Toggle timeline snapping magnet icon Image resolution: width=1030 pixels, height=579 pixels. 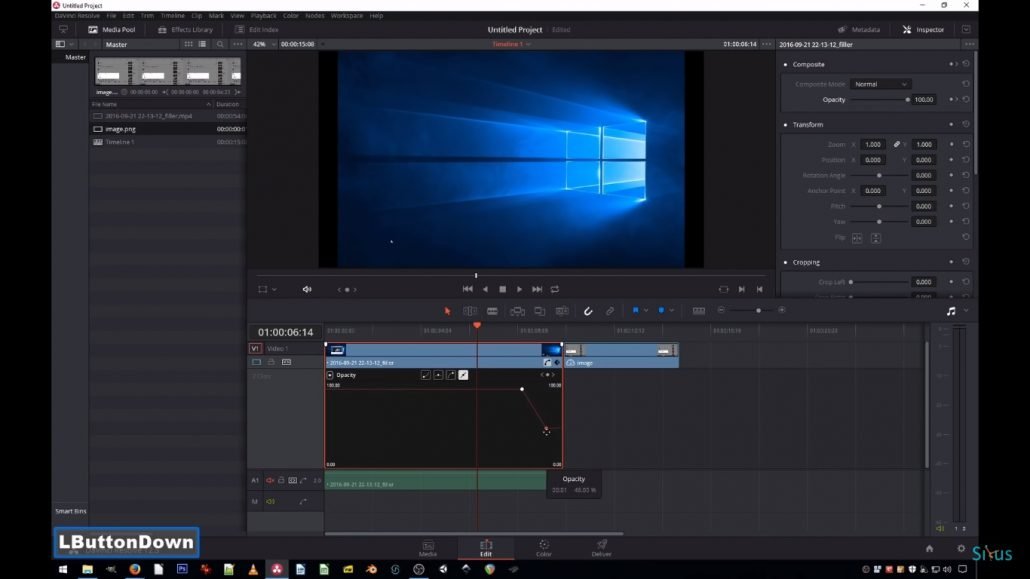(588, 311)
